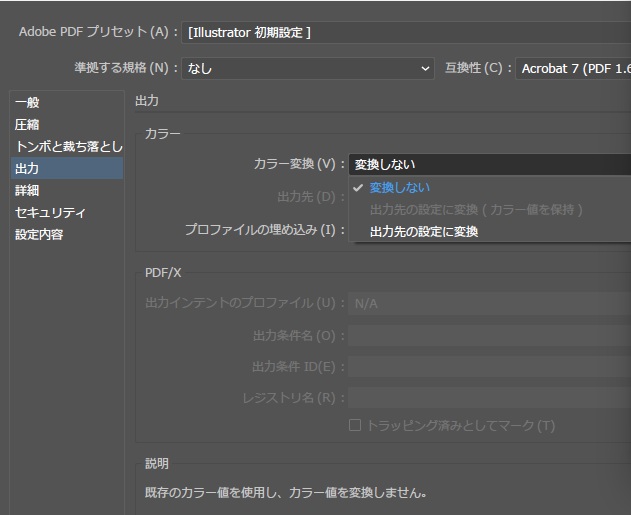Click the chevron on 準拠する規格 dropdown
631x515 pixels.
425,69
